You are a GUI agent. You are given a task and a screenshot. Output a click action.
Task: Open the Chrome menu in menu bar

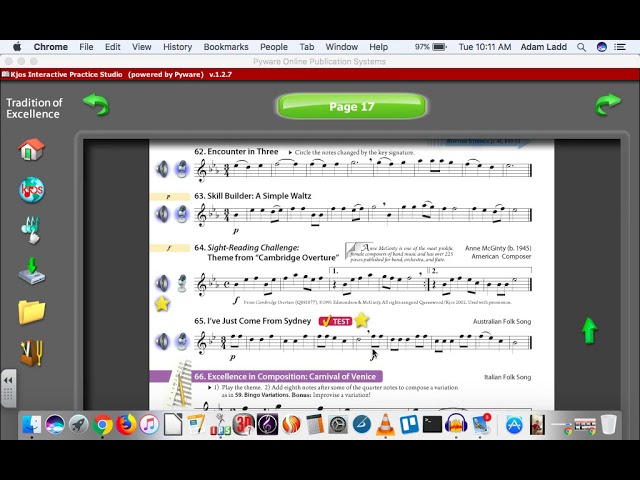point(51,47)
